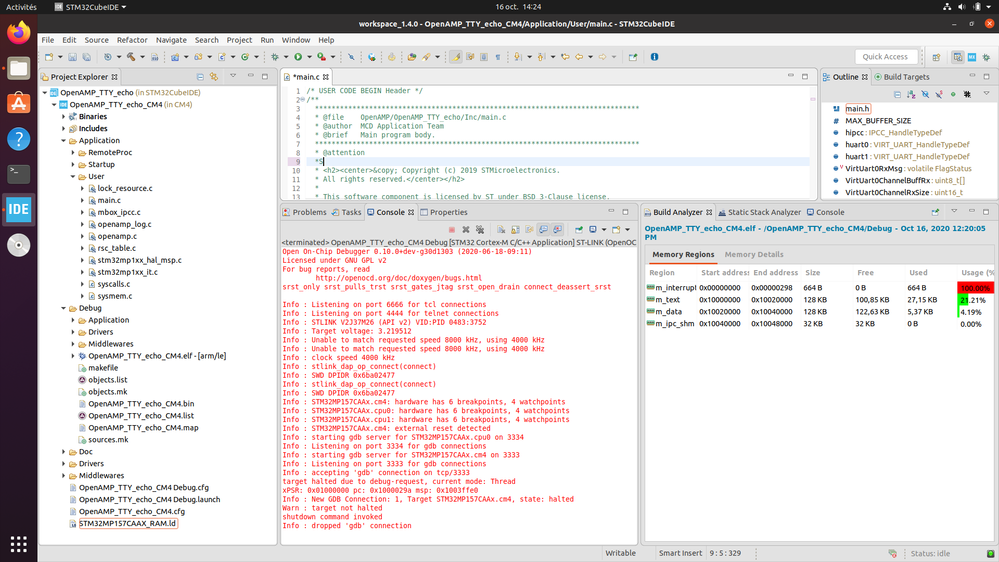Click the Build hammer icon in the toolbar
The width and height of the screenshot is (999, 562).
(x=130, y=57)
